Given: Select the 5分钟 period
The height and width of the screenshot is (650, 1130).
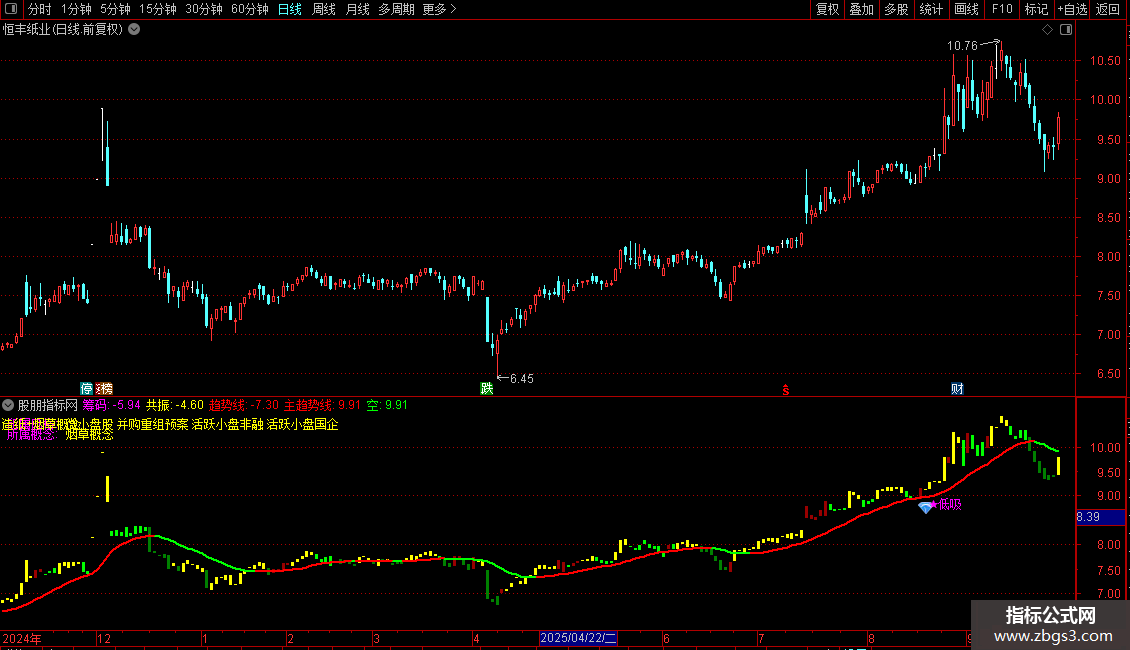Looking at the screenshot, I should [115, 9].
